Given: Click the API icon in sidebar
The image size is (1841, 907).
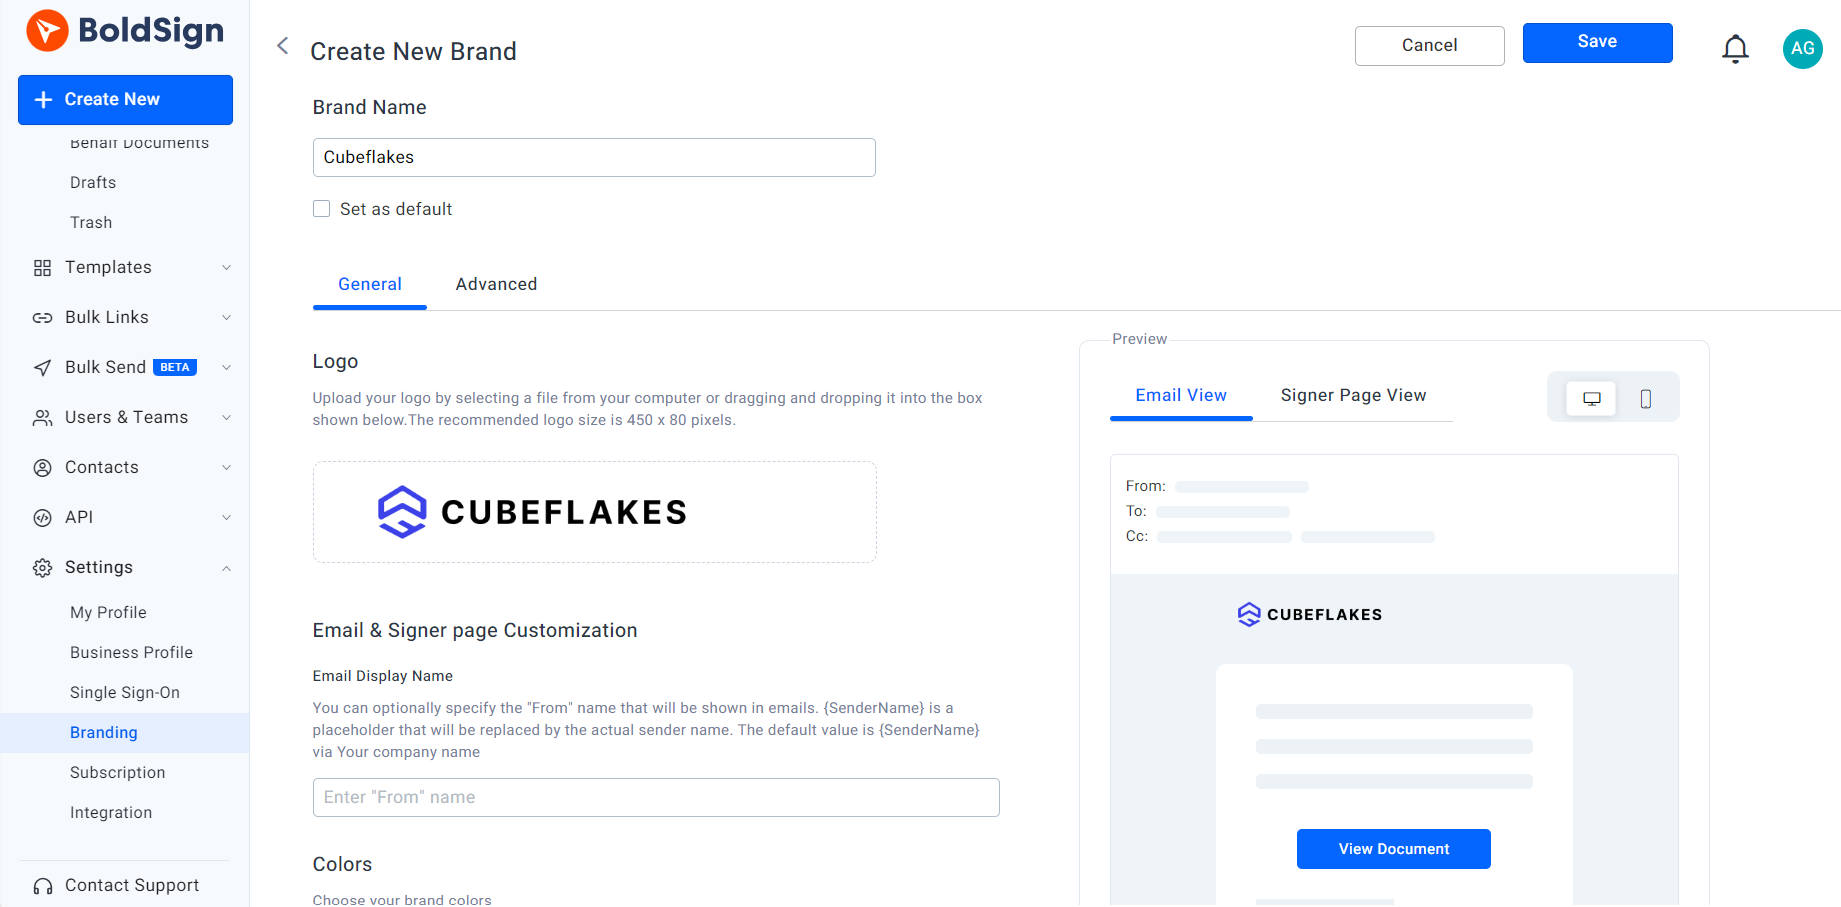Looking at the screenshot, I should [x=42, y=518].
